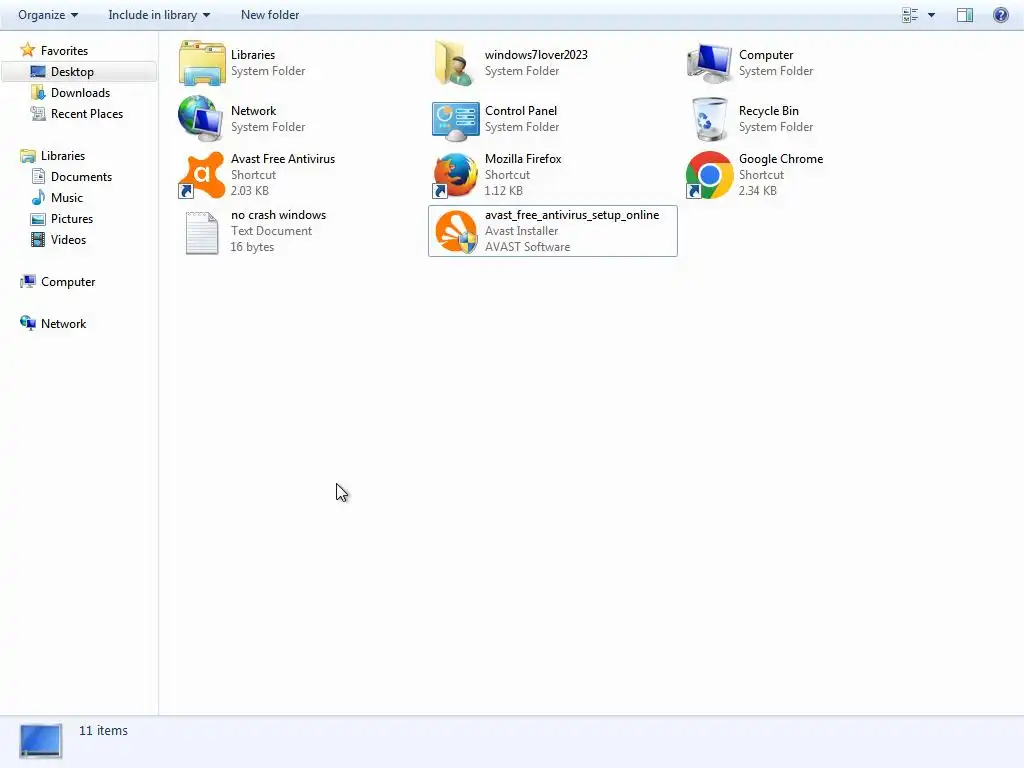Click the Google Chrome name text
1024x768 pixels.
pos(781,159)
